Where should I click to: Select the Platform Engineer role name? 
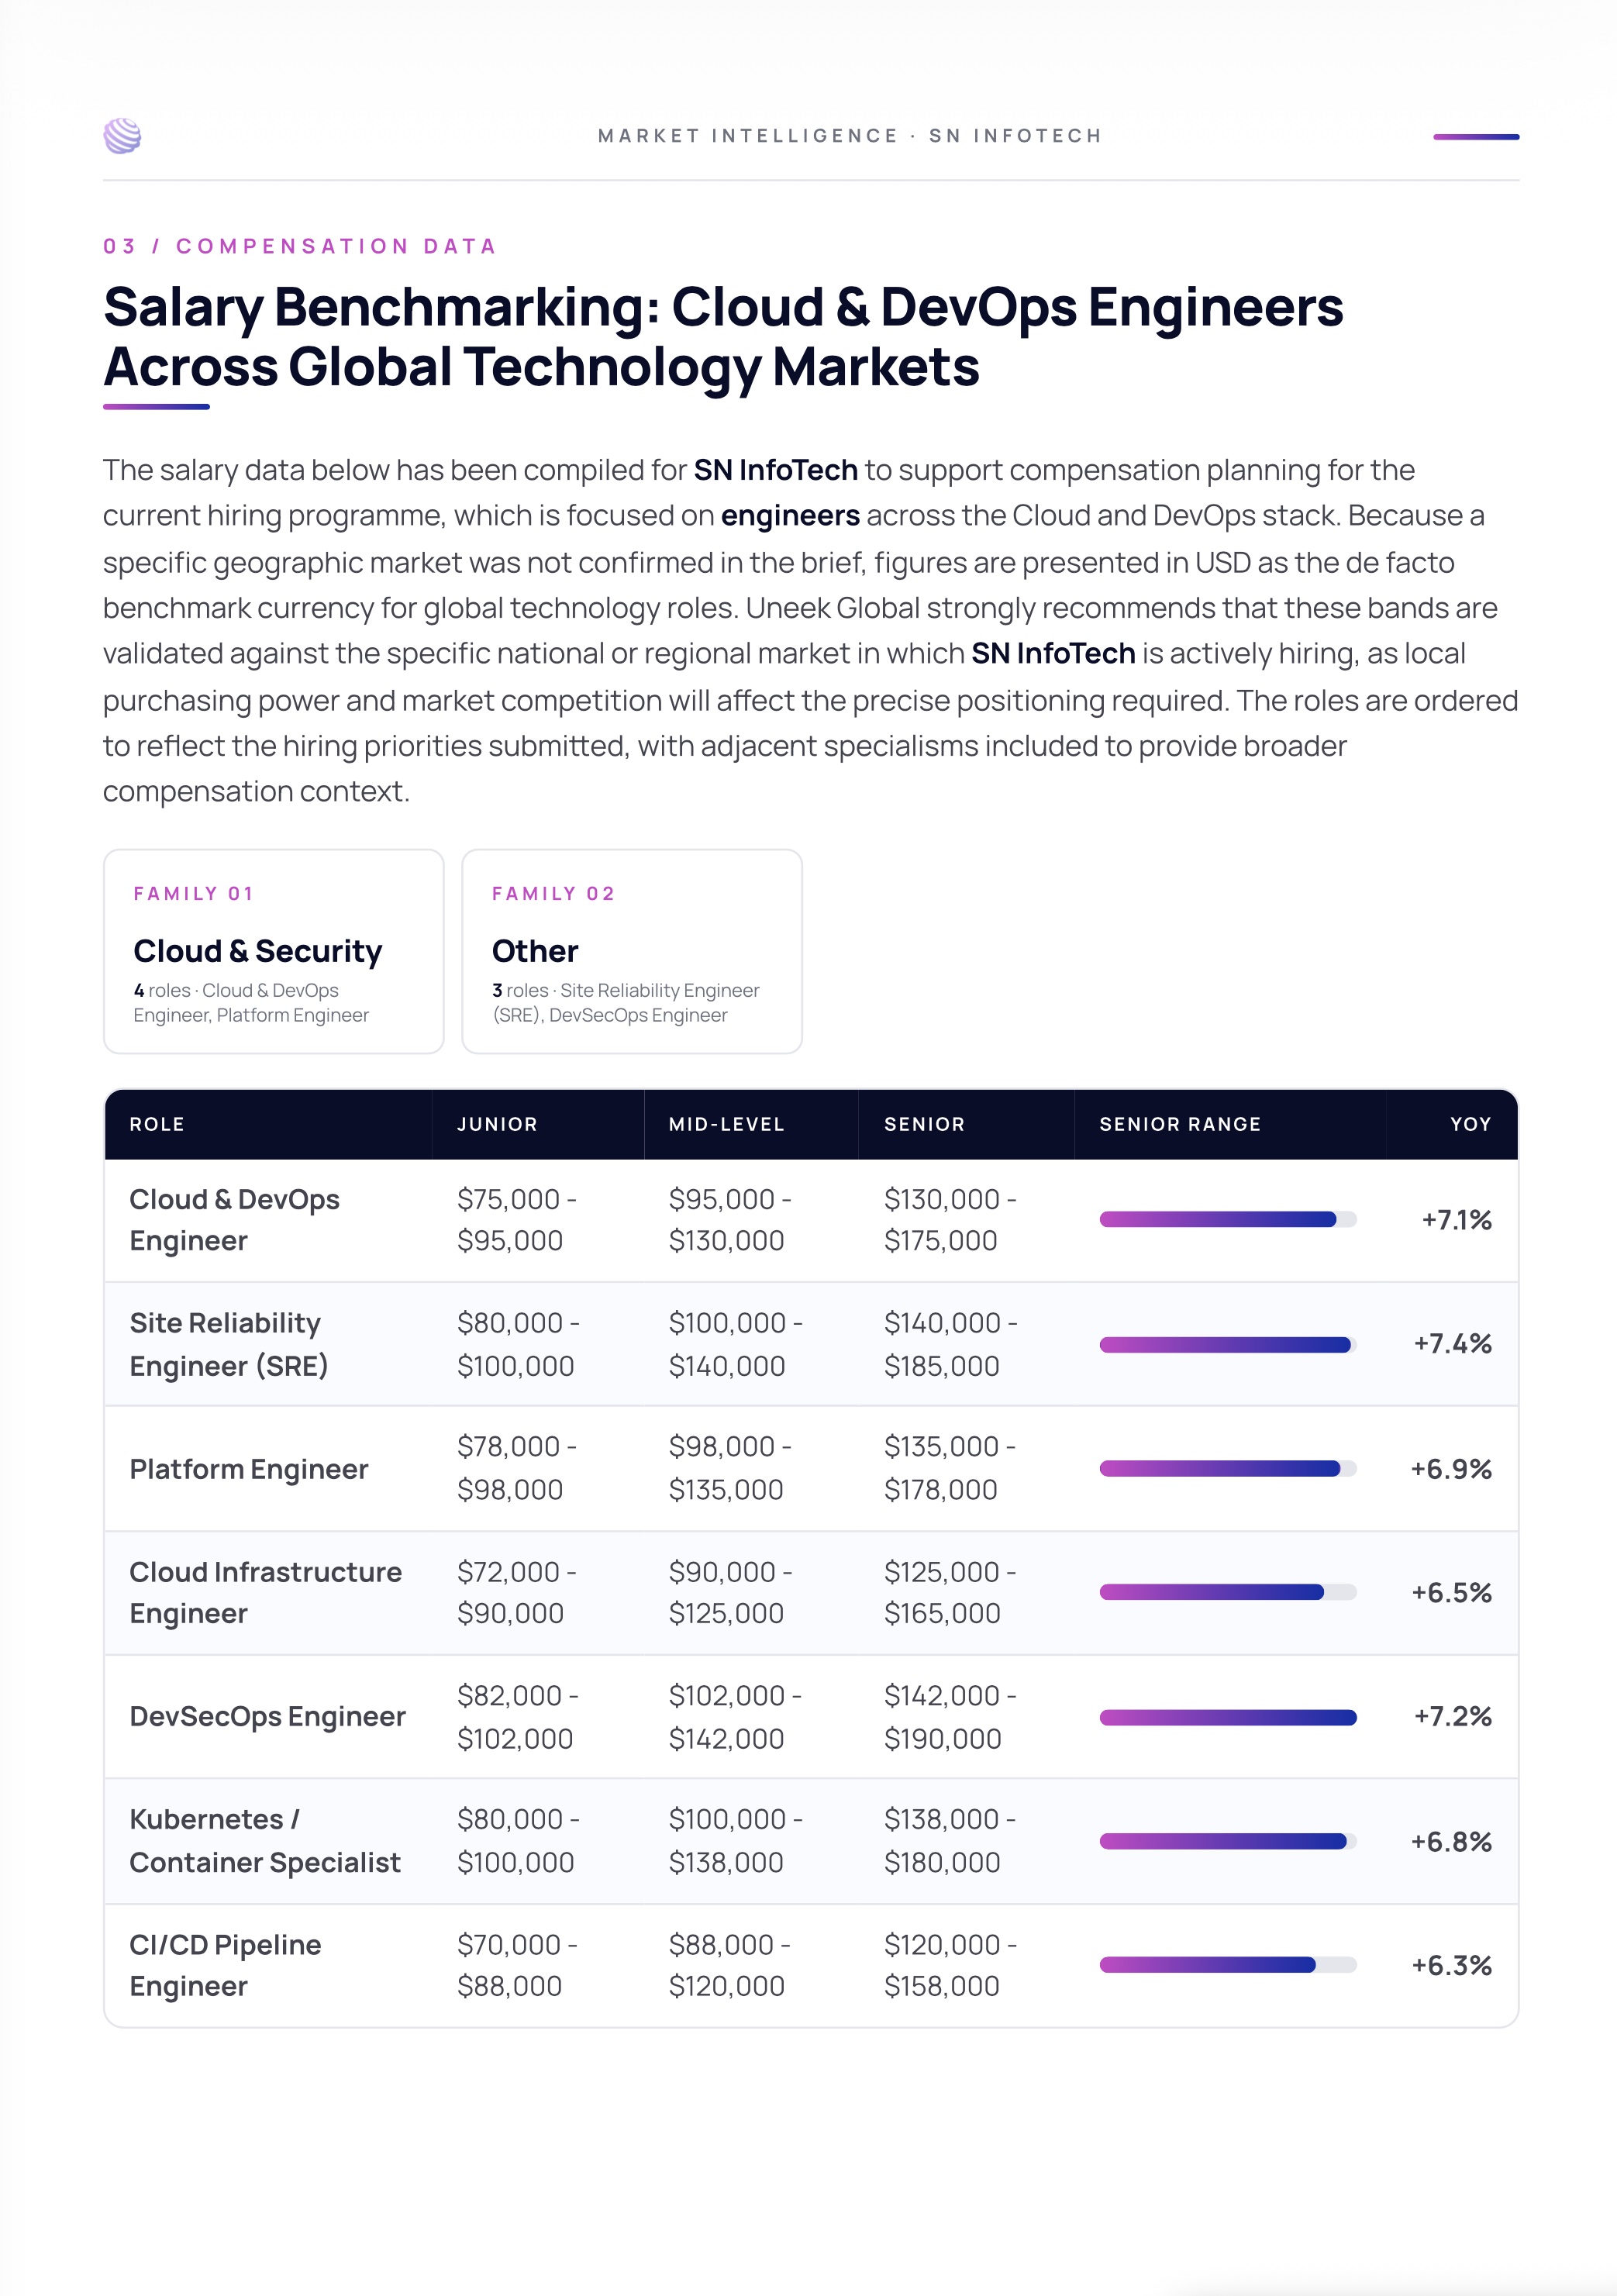[249, 1469]
